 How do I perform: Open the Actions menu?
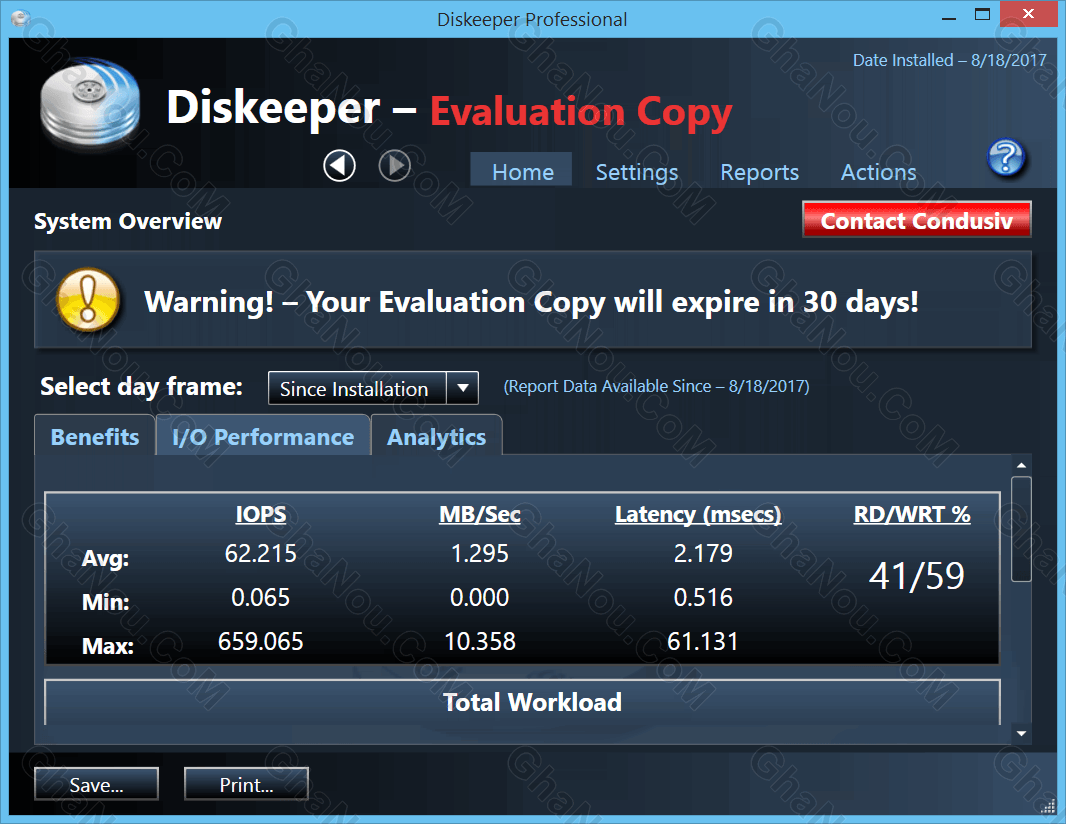tap(878, 172)
